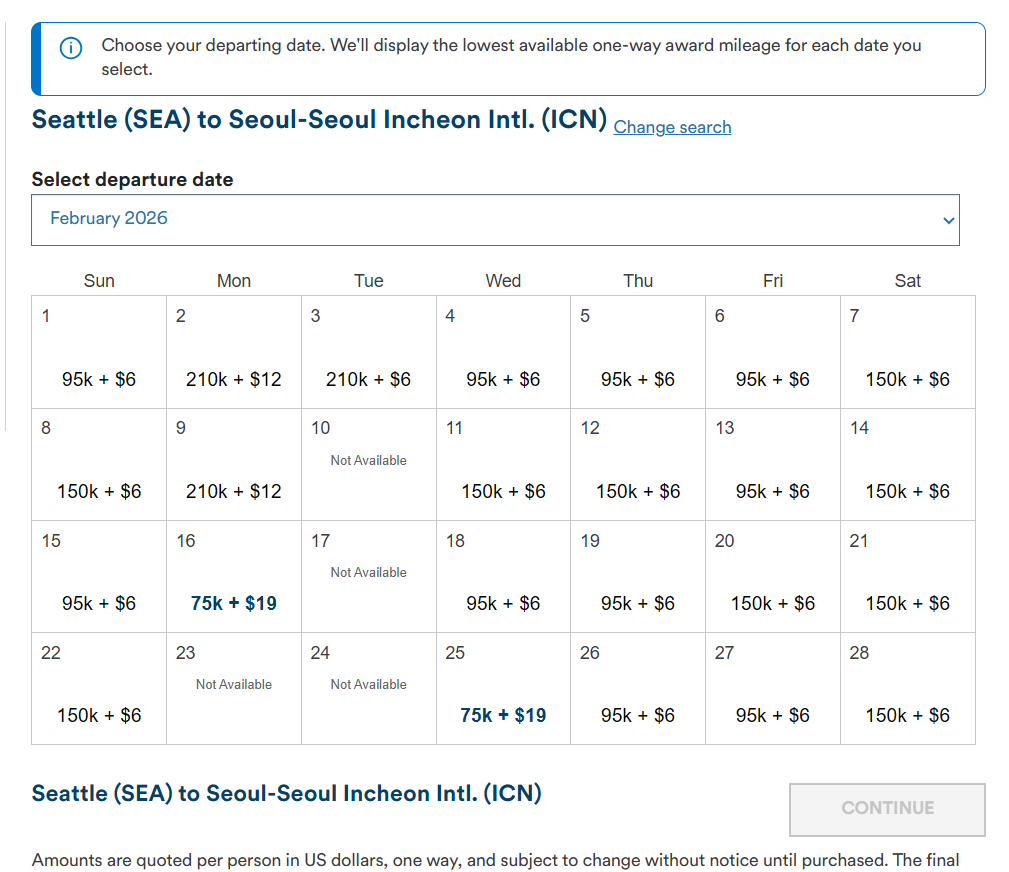
Task: Click the info icon in the notice banner
Action: pyautogui.click(x=71, y=48)
